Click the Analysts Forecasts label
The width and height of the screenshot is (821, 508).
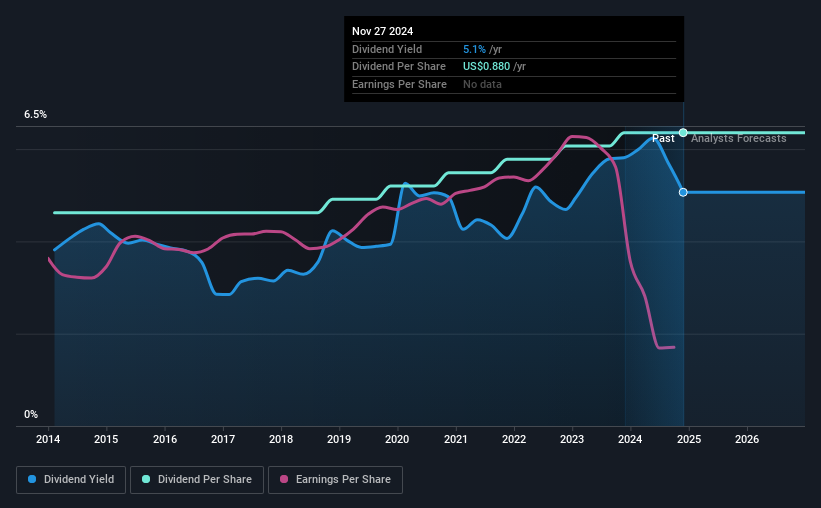coord(739,139)
